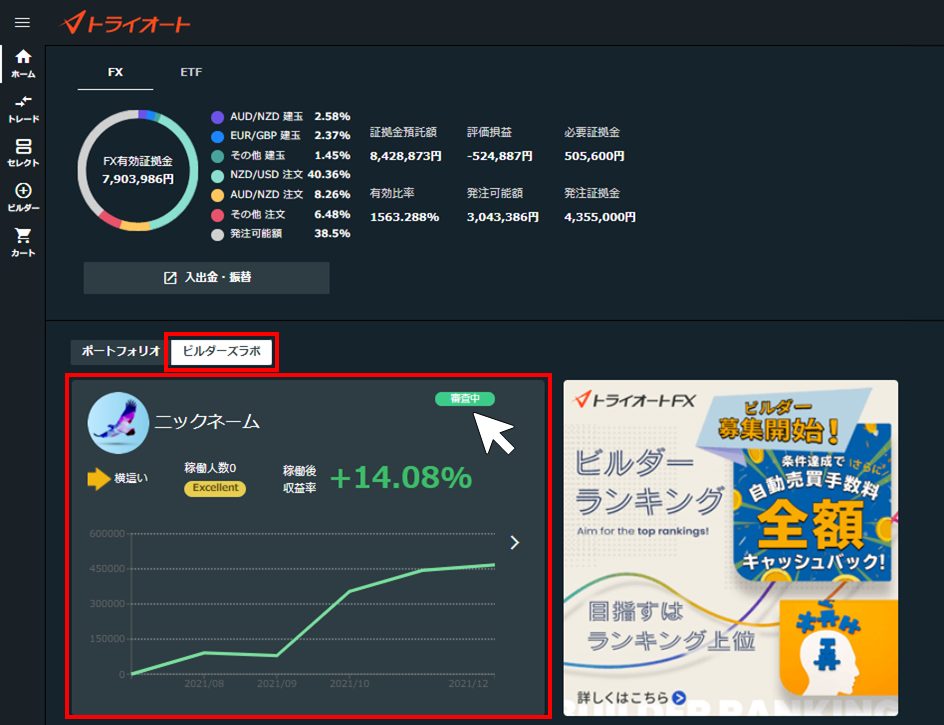Click the 稼働人数0 label
This screenshot has width=944, height=725.
(x=210, y=468)
